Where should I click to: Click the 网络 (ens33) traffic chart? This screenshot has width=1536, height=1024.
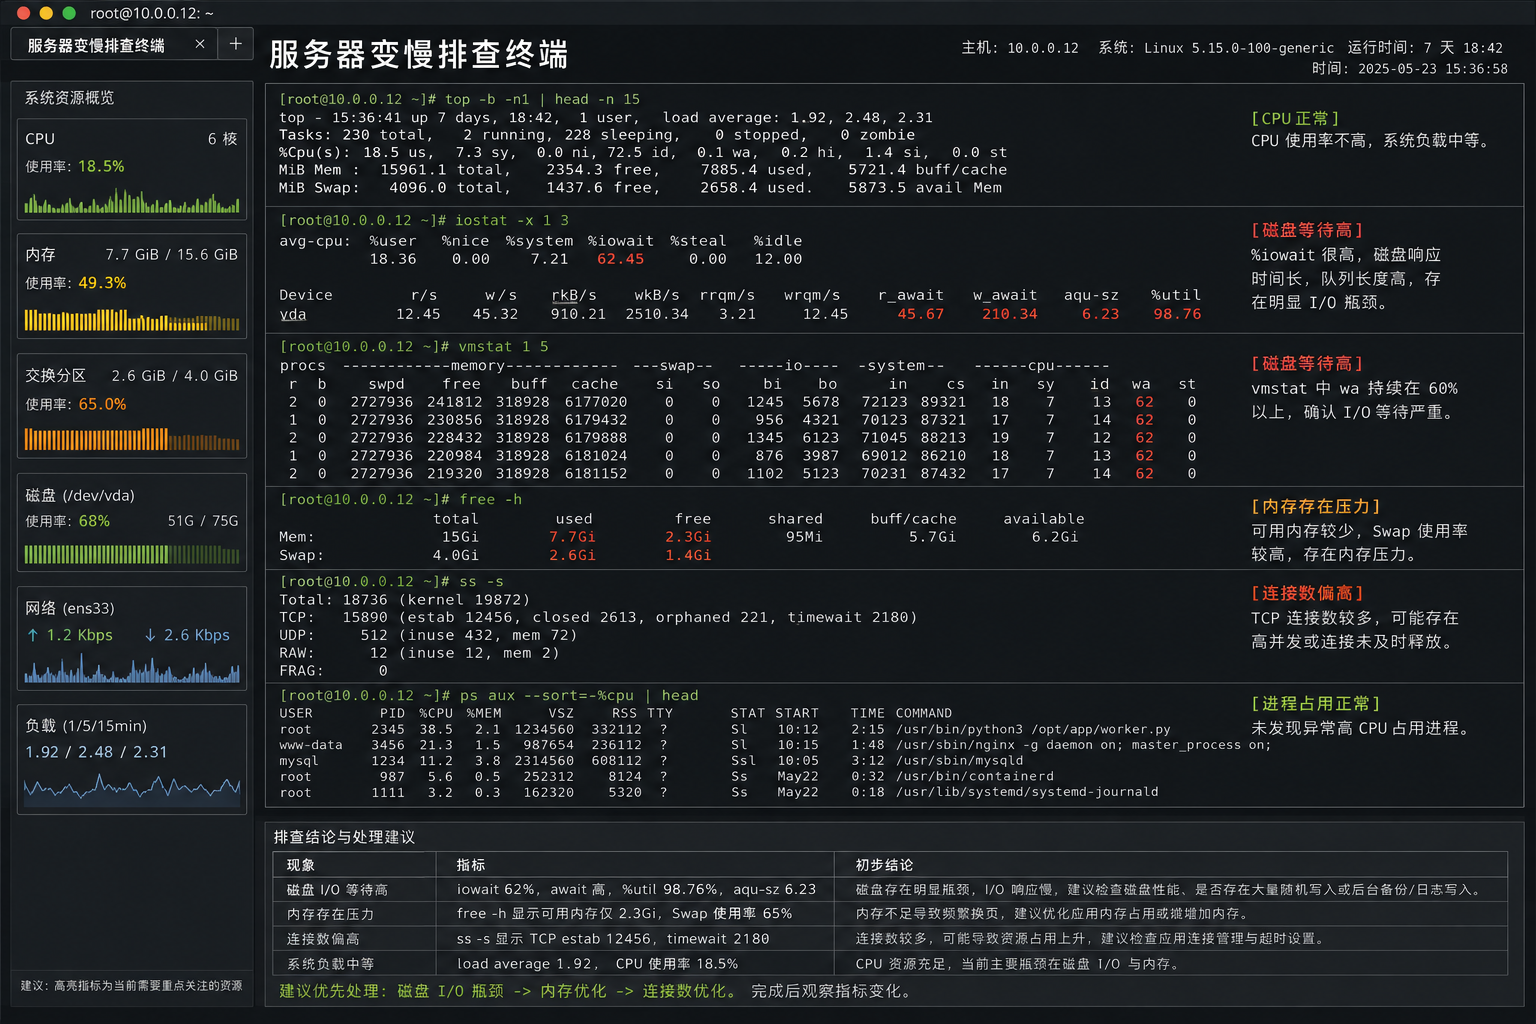coord(132,669)
